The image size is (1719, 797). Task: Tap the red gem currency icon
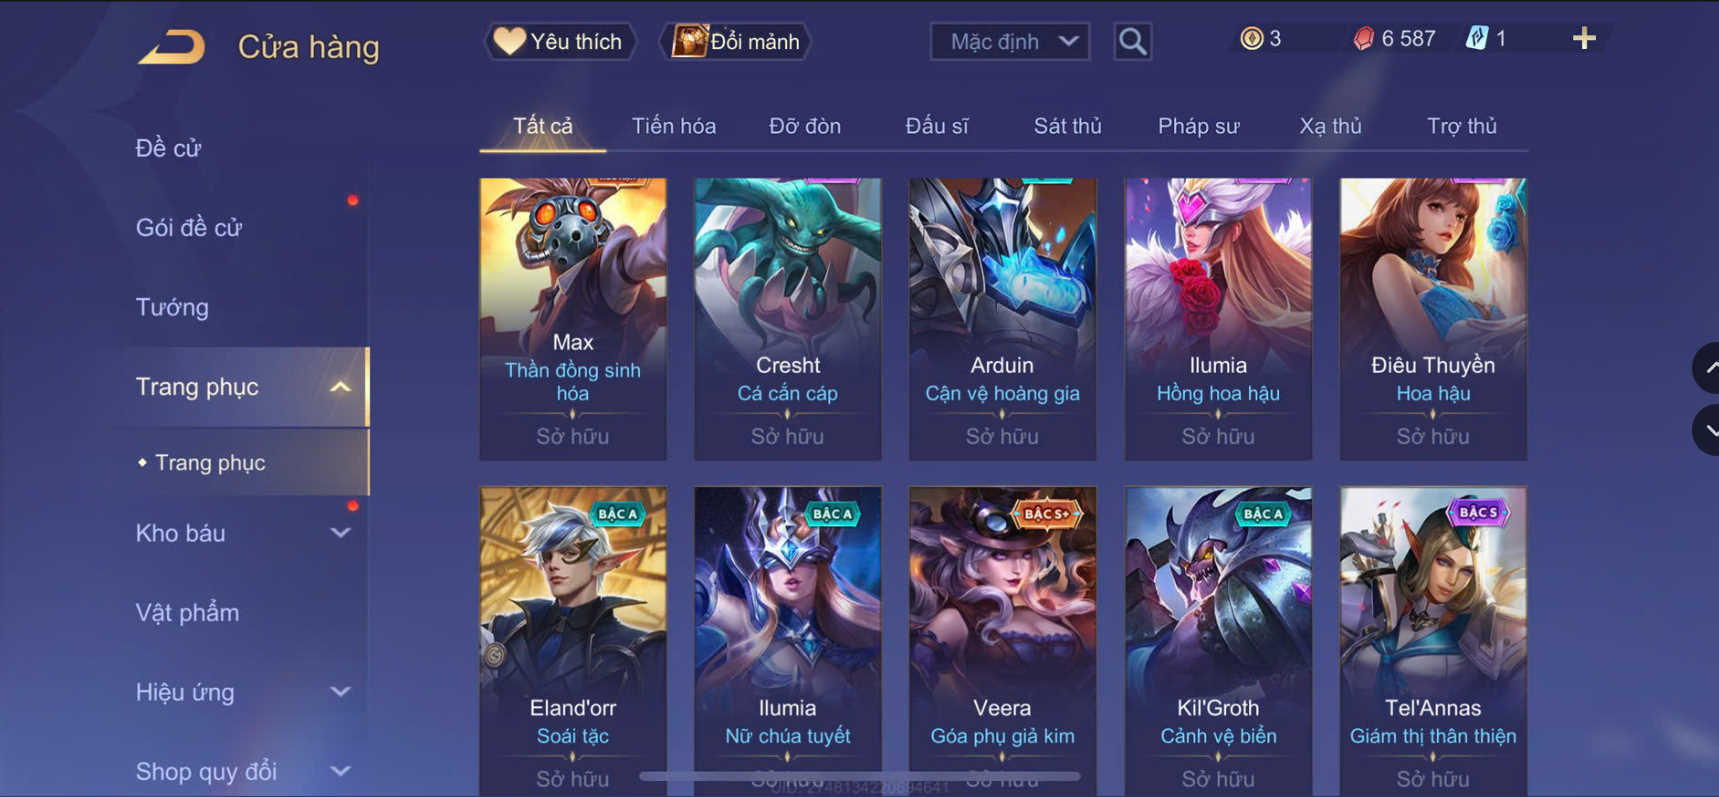click(x=1363, y=39)
